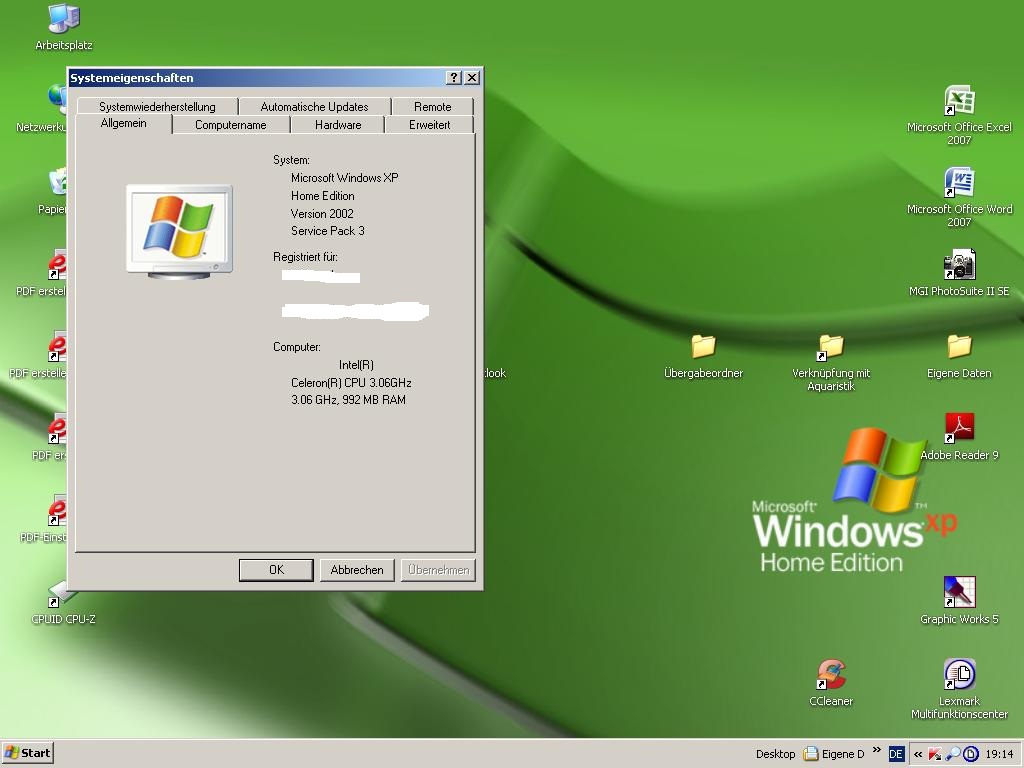Click the '3.06 GHz, 992 MB RAM' text
This screenshot has height=768, width=1024.
pyautogui.click(x=348, y=400)
